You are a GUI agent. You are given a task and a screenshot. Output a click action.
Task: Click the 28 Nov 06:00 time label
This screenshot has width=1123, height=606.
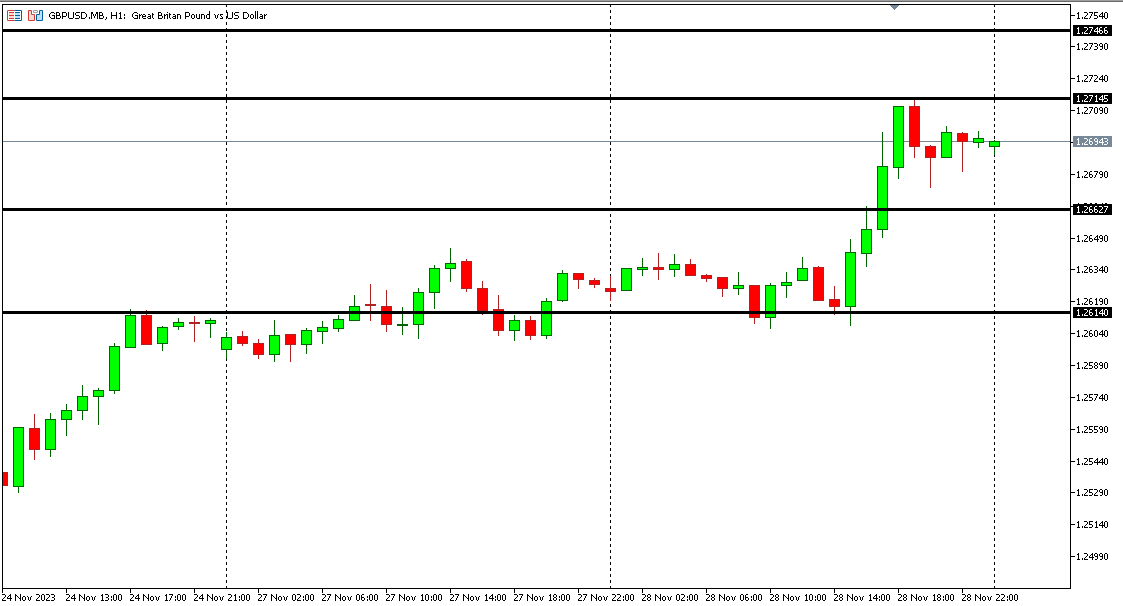click(x=734, y=597)
